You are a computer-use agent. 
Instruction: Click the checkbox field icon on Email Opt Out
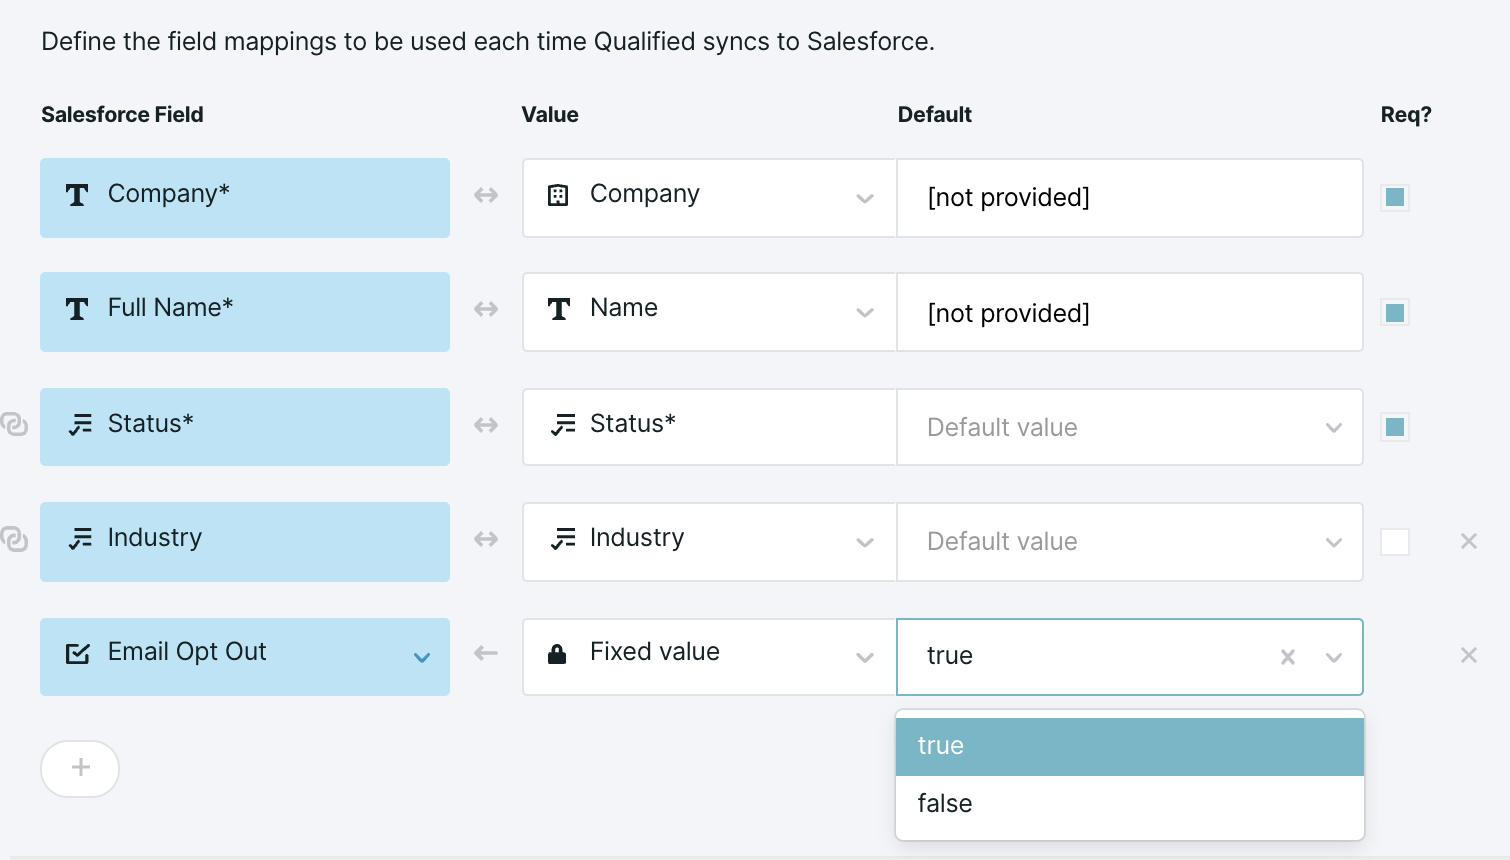coord(77,653)
